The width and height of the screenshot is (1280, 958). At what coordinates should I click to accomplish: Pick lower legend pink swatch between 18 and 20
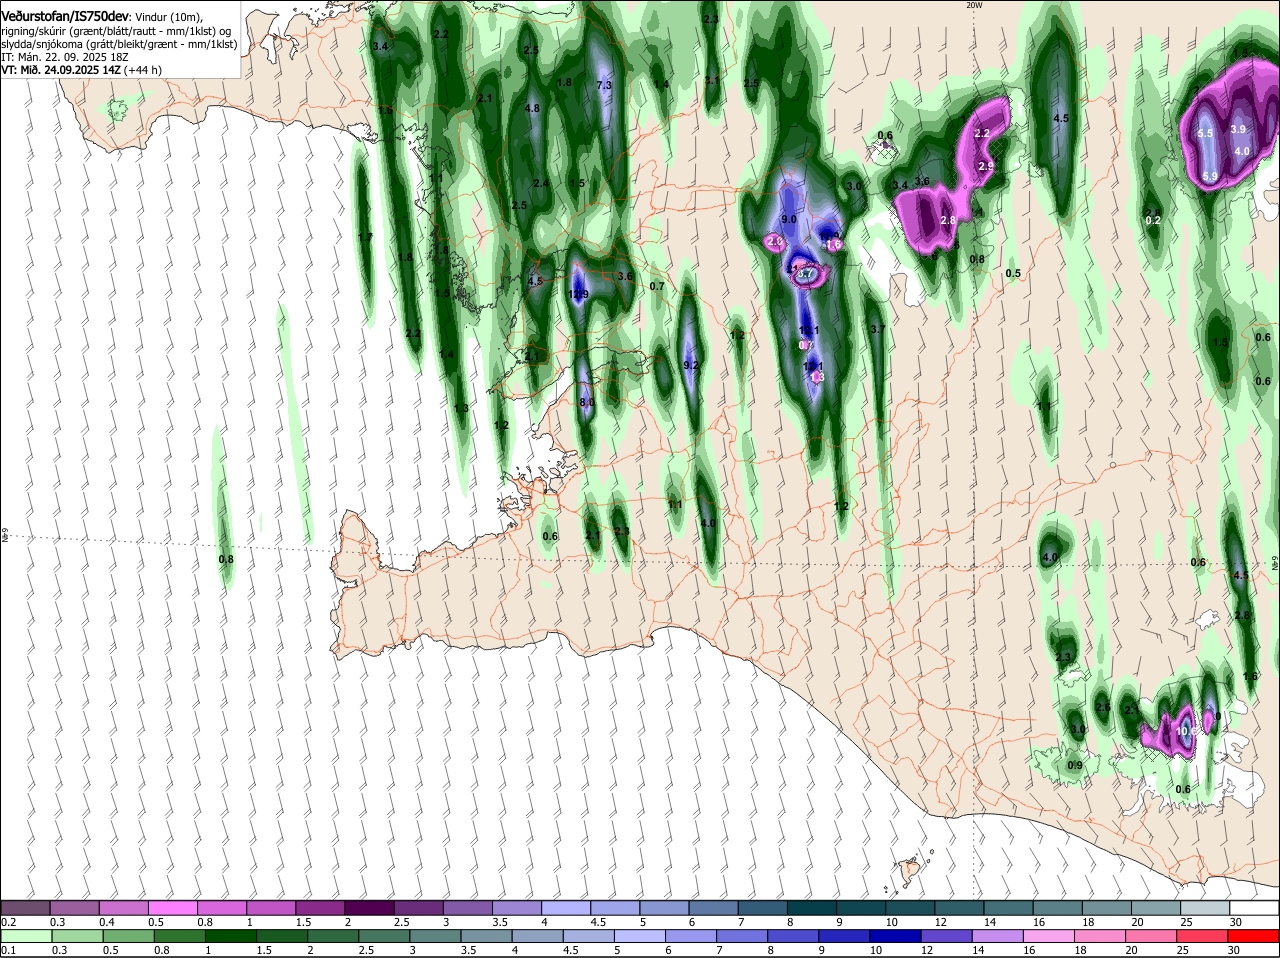1101,935
